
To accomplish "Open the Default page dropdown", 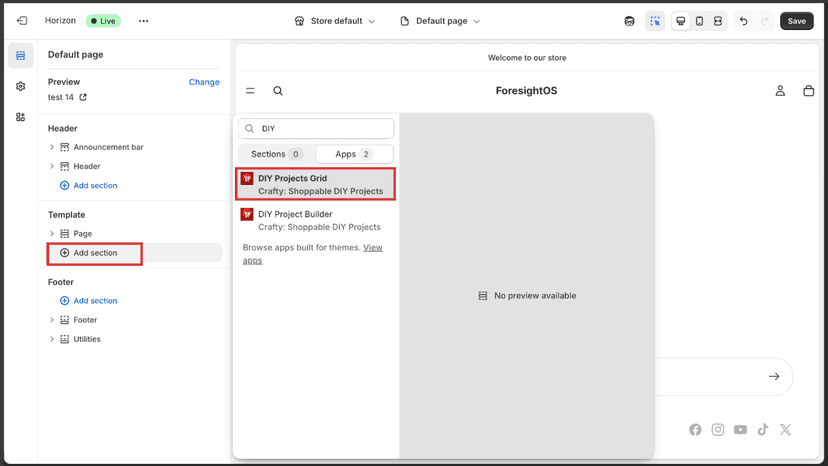I will pos(440,21).
